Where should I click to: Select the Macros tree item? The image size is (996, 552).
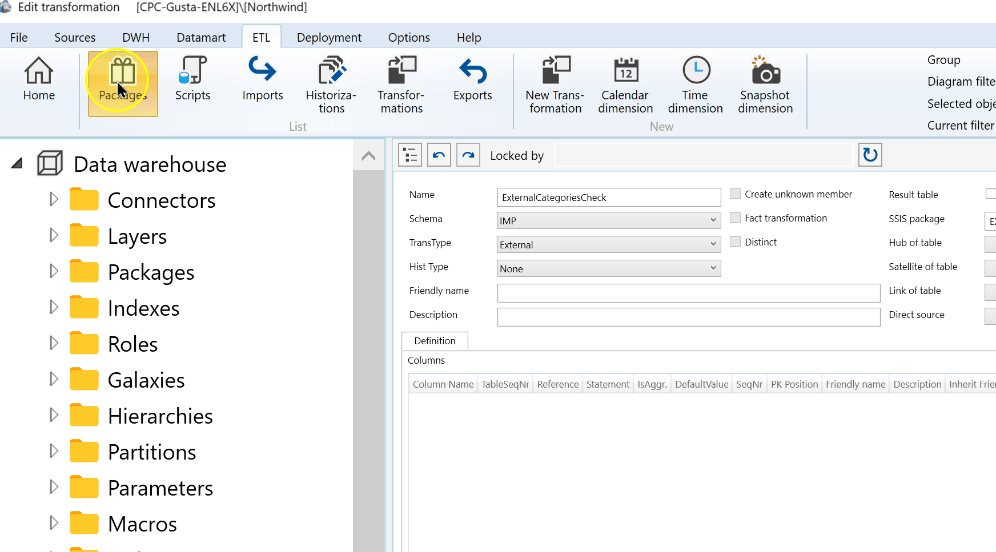(x=142, y=524)
